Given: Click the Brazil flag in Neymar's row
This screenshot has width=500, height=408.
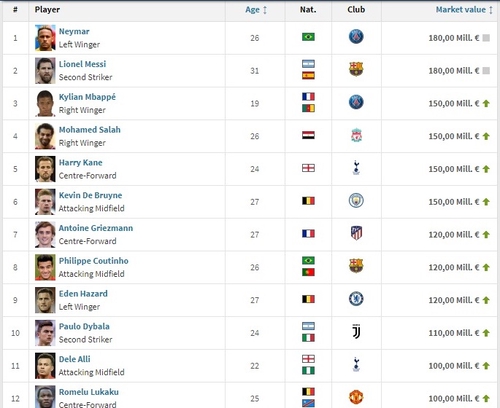Looking at the screenshot, I should pyautogui.click(x=308, y=37).
